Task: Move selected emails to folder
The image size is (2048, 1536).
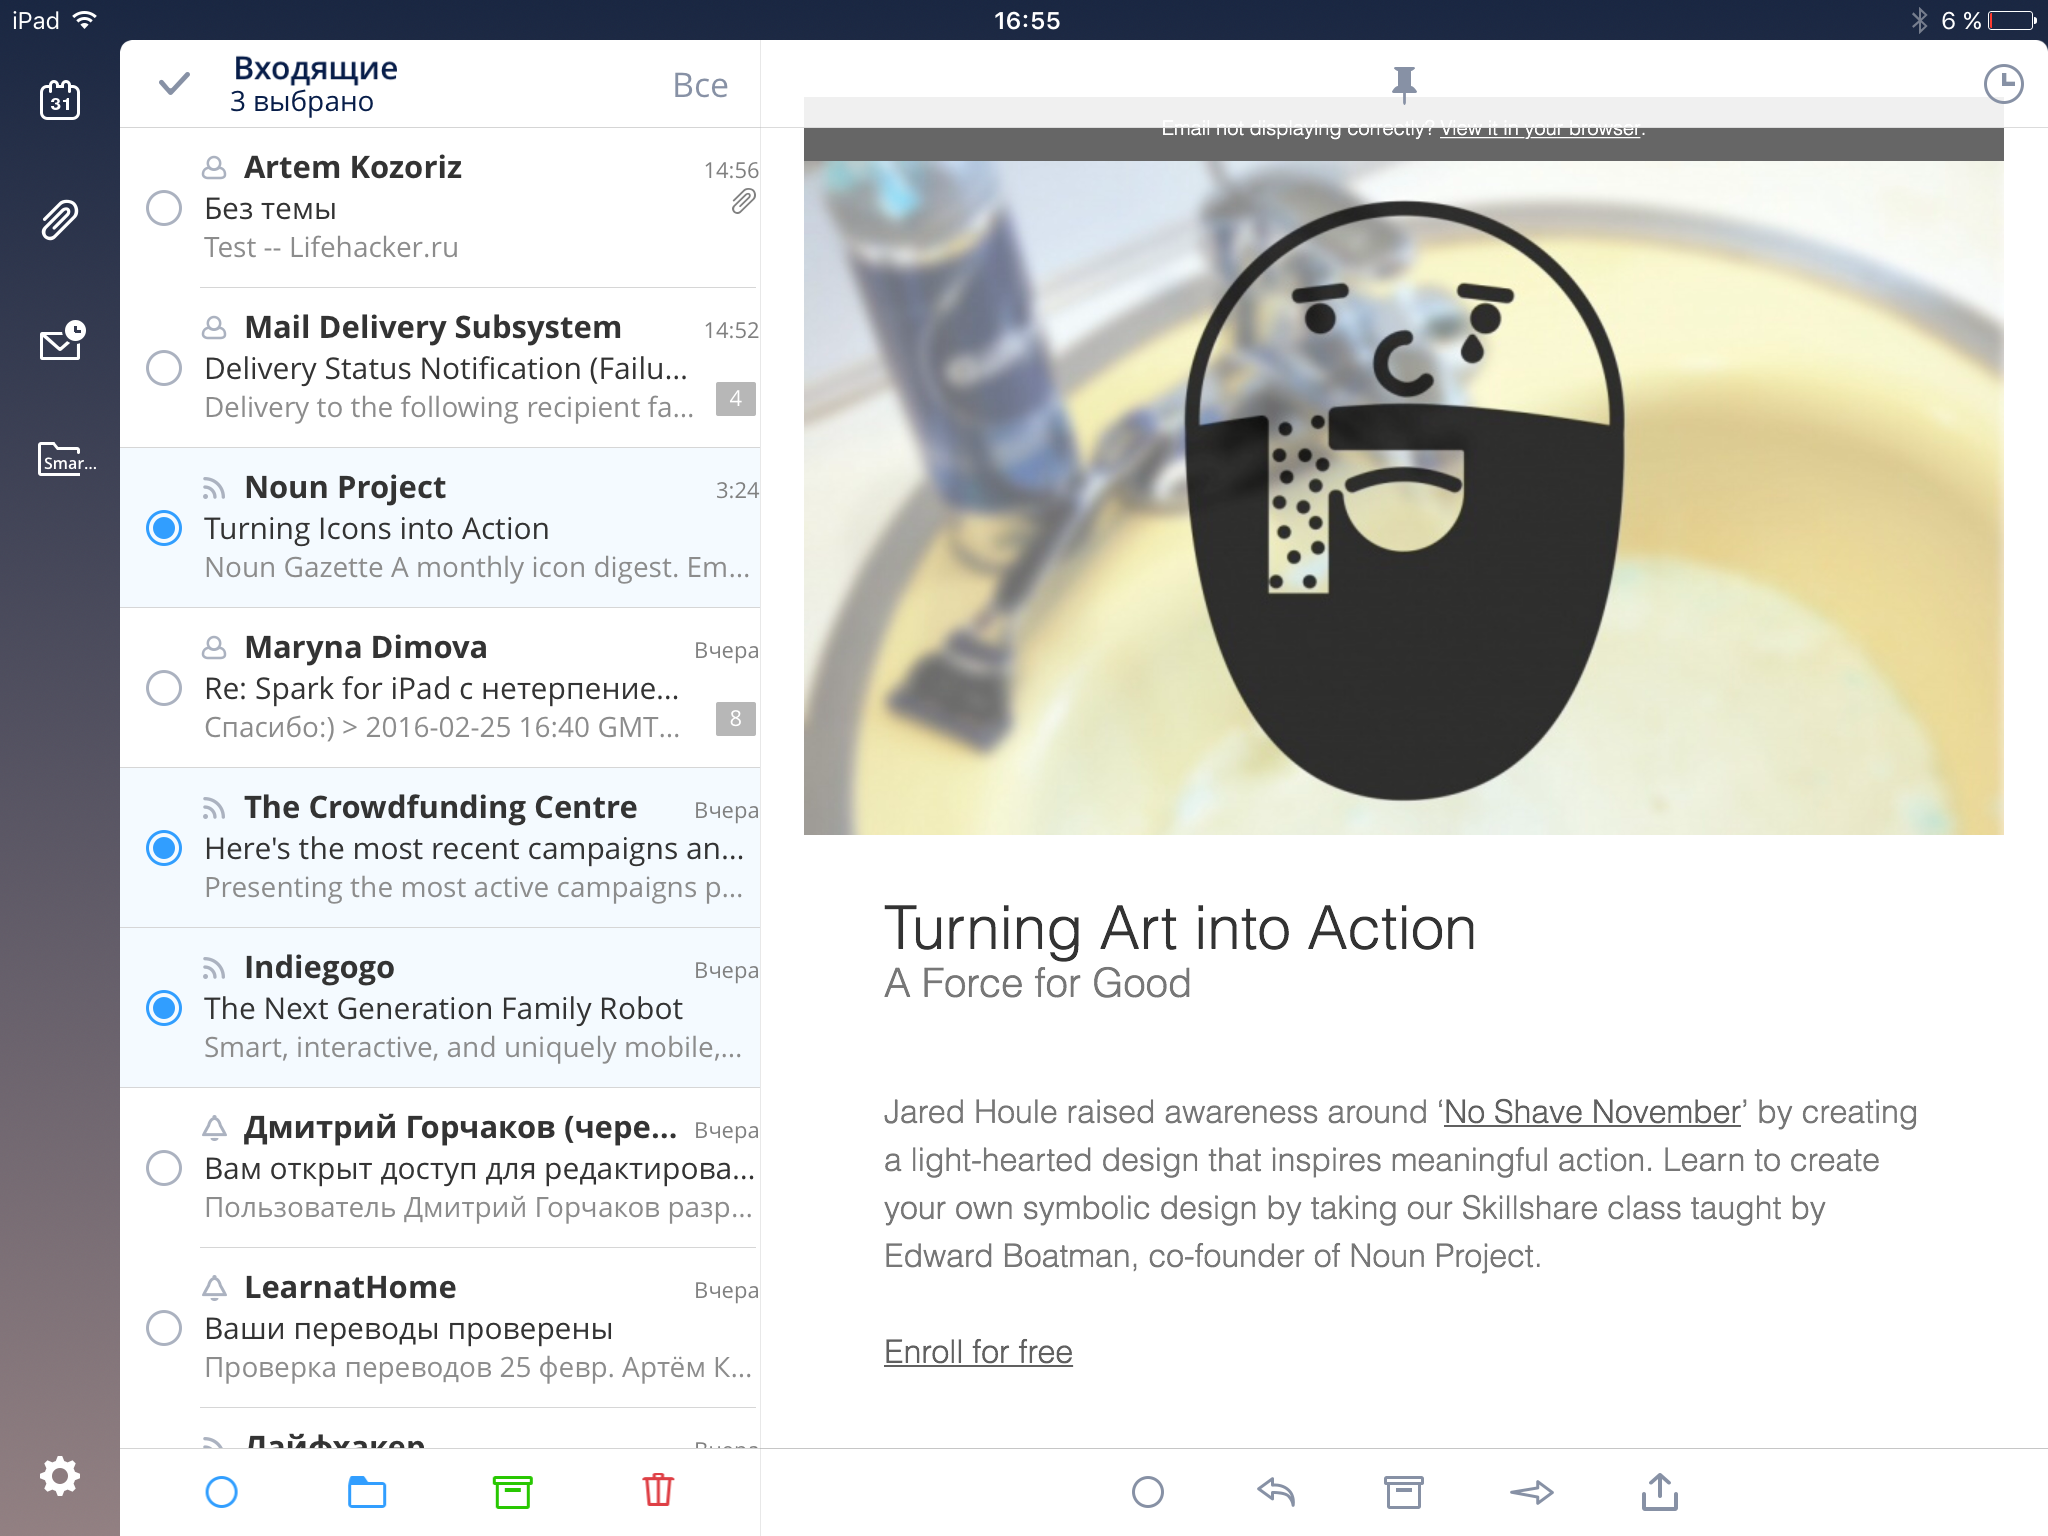Action: [x=367, y=1492]
